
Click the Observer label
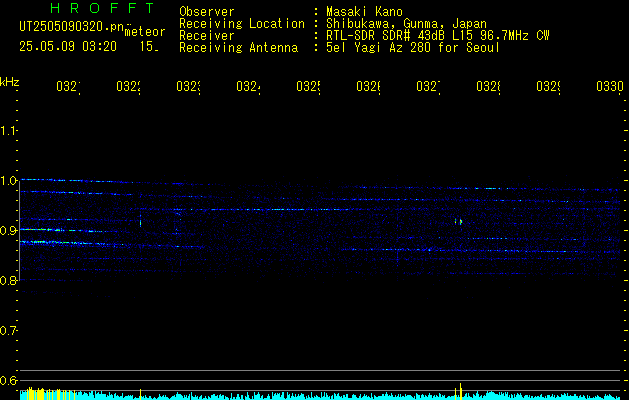click(207, 12)
